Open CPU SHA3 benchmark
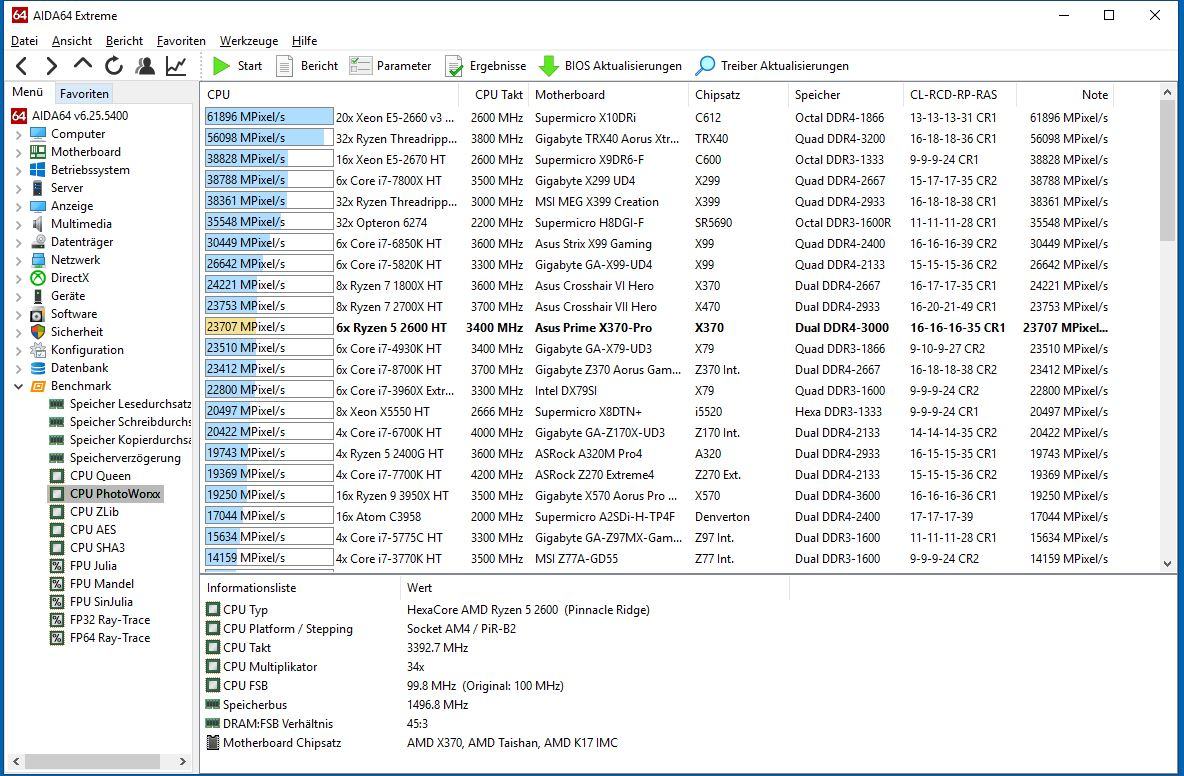This screenshot has width=1184, height=776. [x=88, y=548]
